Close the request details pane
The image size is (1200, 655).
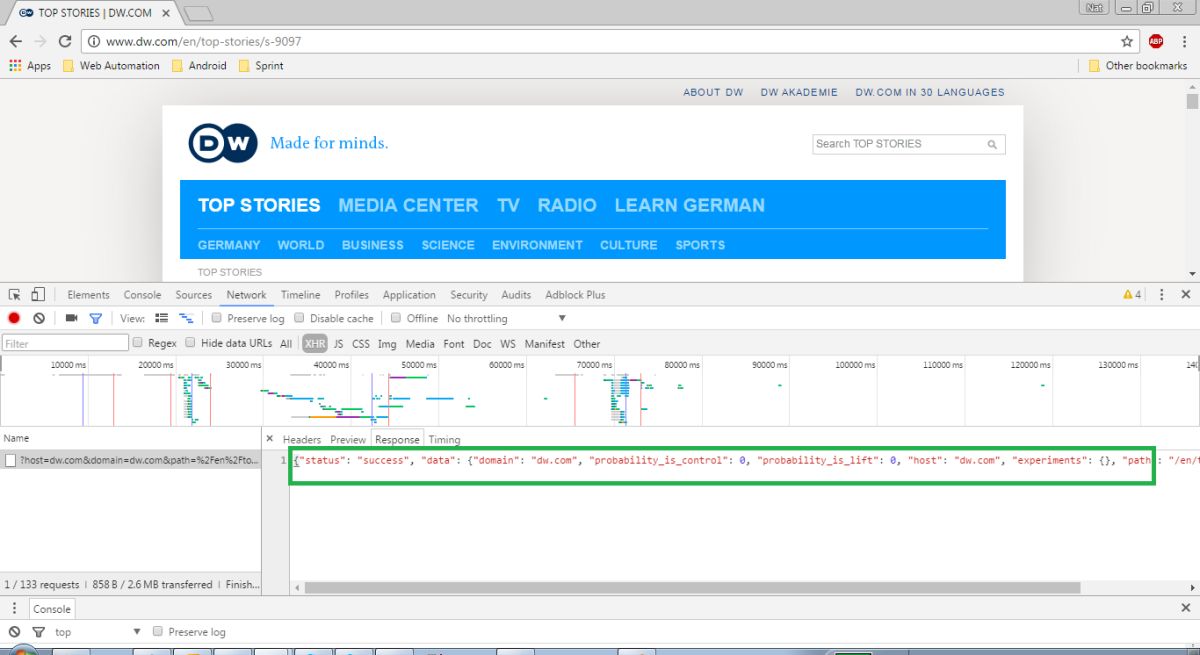click(270, 439)
